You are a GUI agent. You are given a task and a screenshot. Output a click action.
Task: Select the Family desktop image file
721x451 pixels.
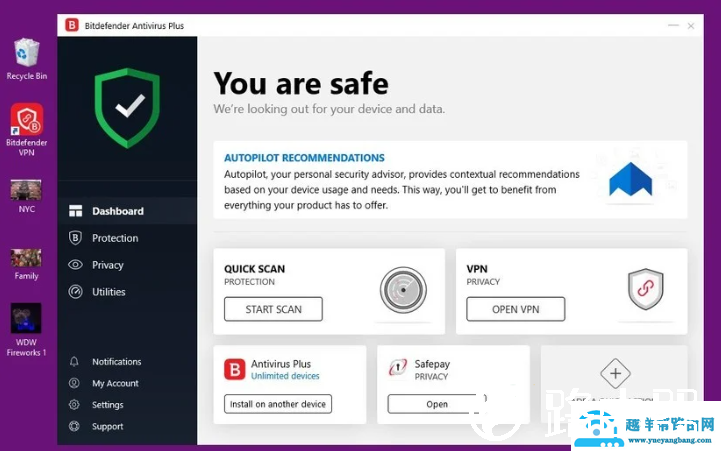tap(26, 264)
